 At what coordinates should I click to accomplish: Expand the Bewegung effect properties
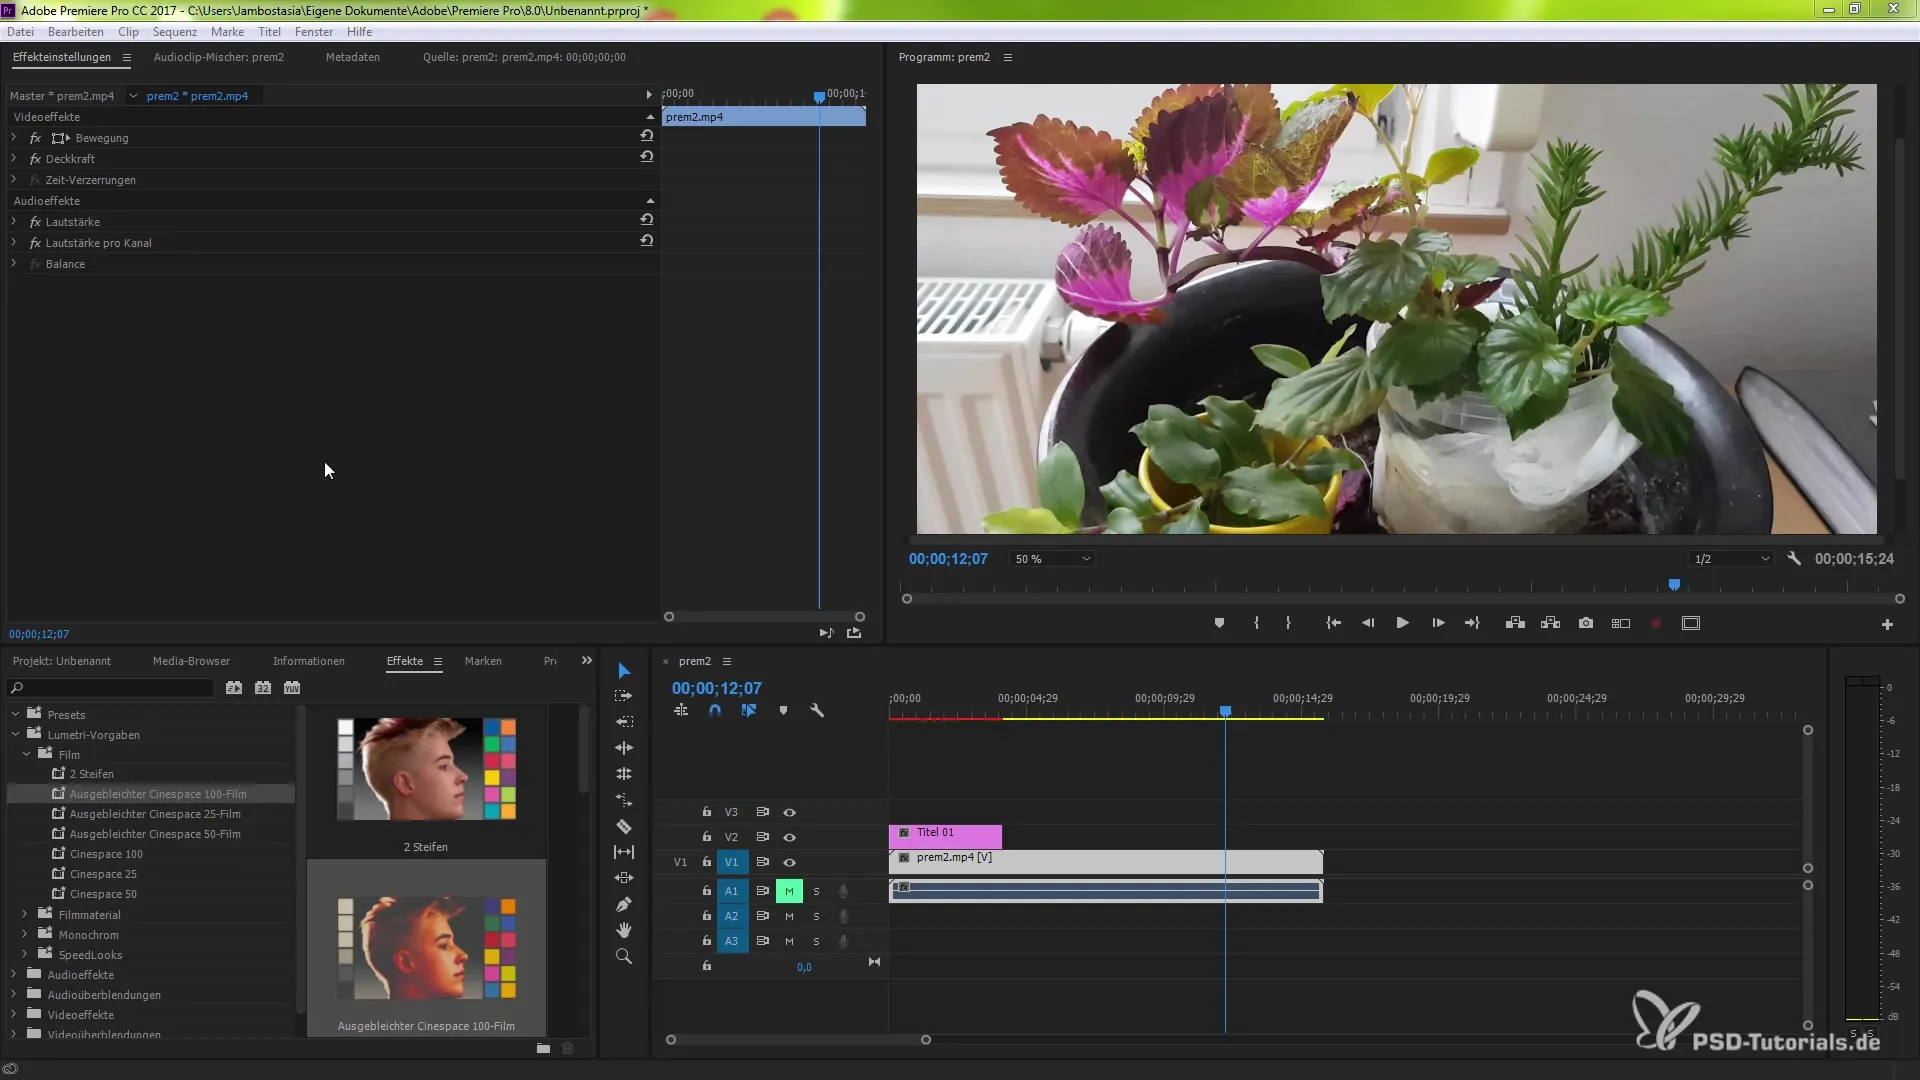point(13,138)
